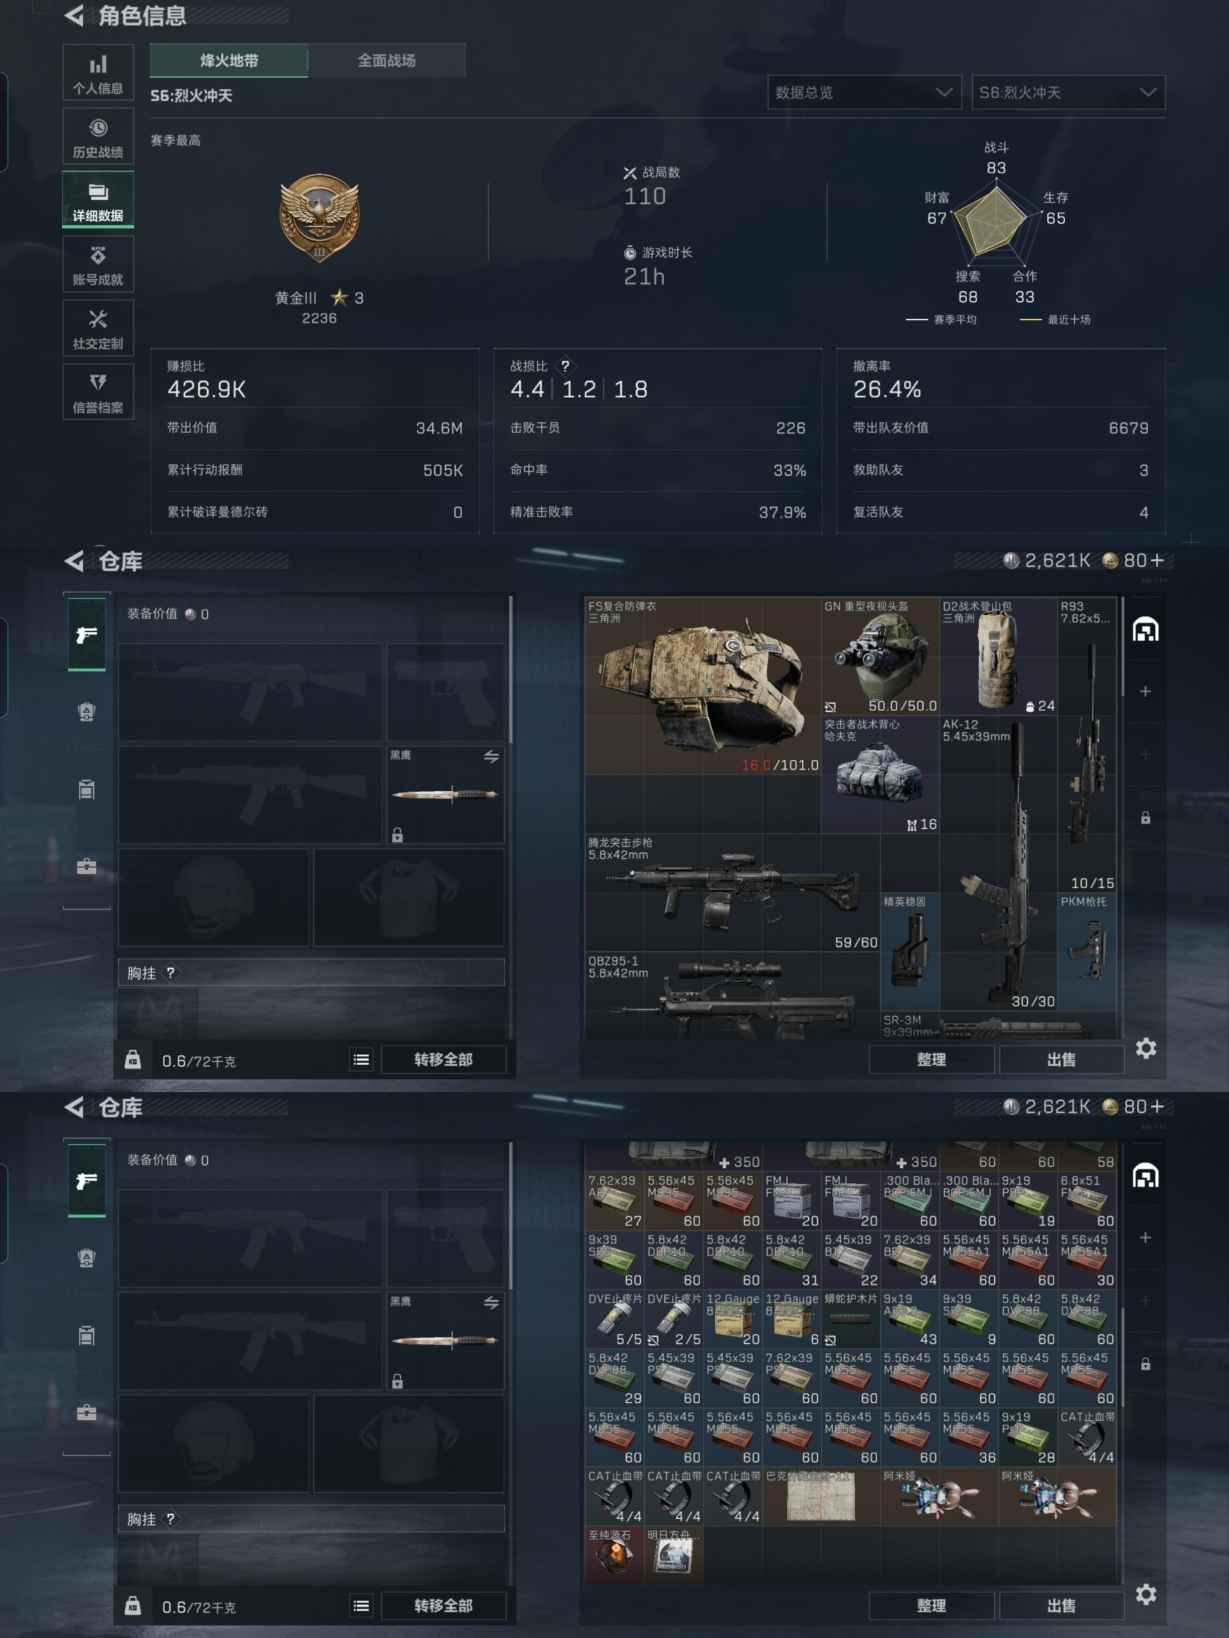Select the 详细数据 sidebar entry

98,200
